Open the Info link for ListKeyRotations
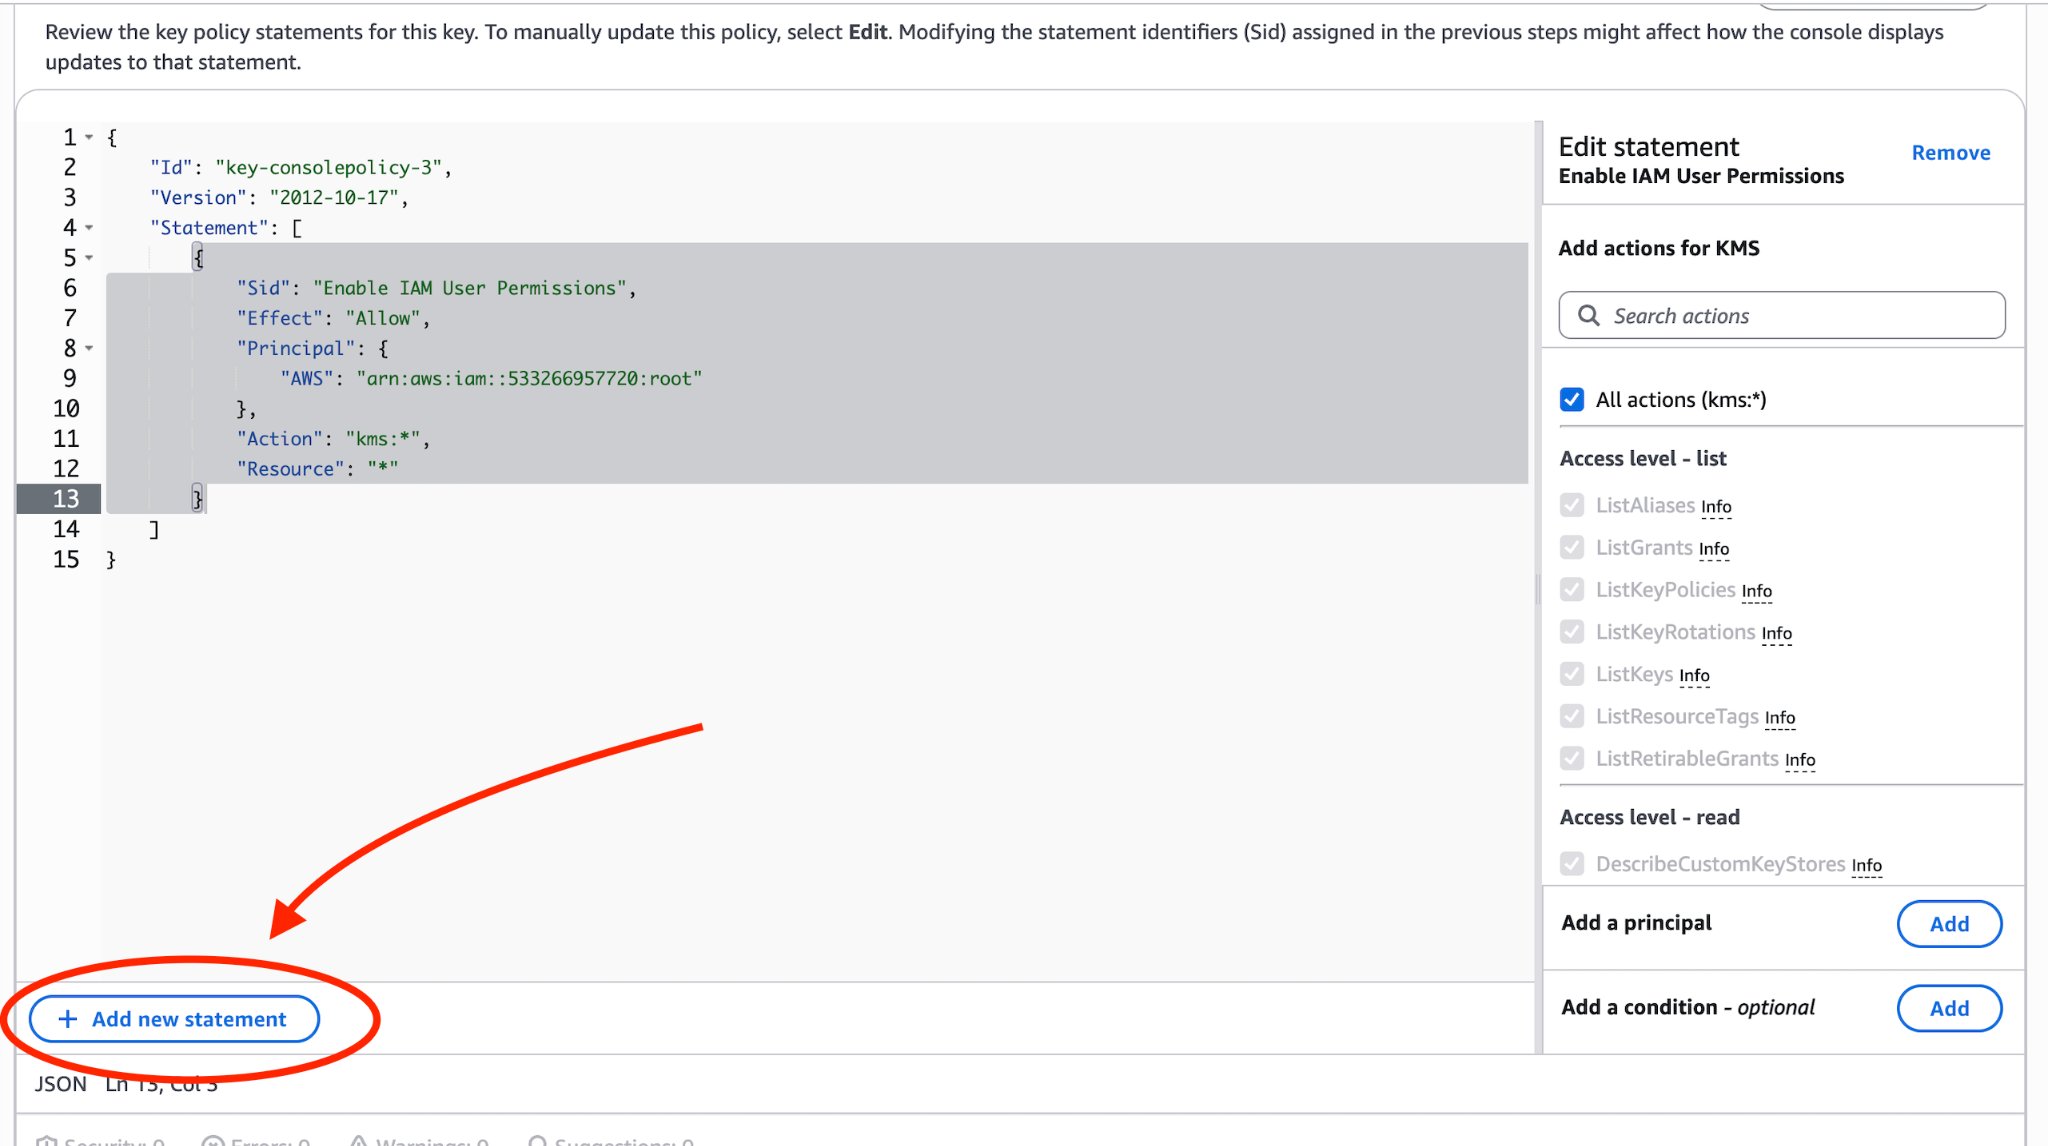 [x=1777, y=634]
